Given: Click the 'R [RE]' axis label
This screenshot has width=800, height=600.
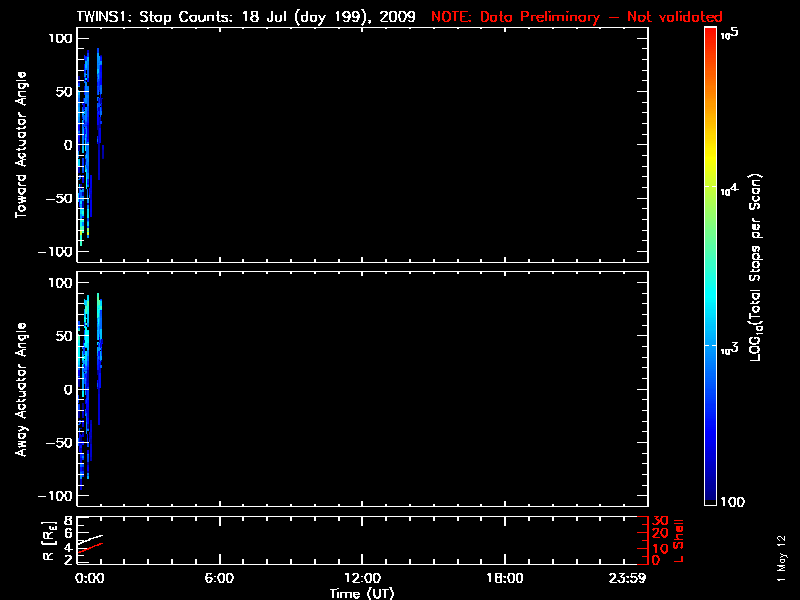Looking at the screenshot, I should pyautogui.click(x=48, y=541).
